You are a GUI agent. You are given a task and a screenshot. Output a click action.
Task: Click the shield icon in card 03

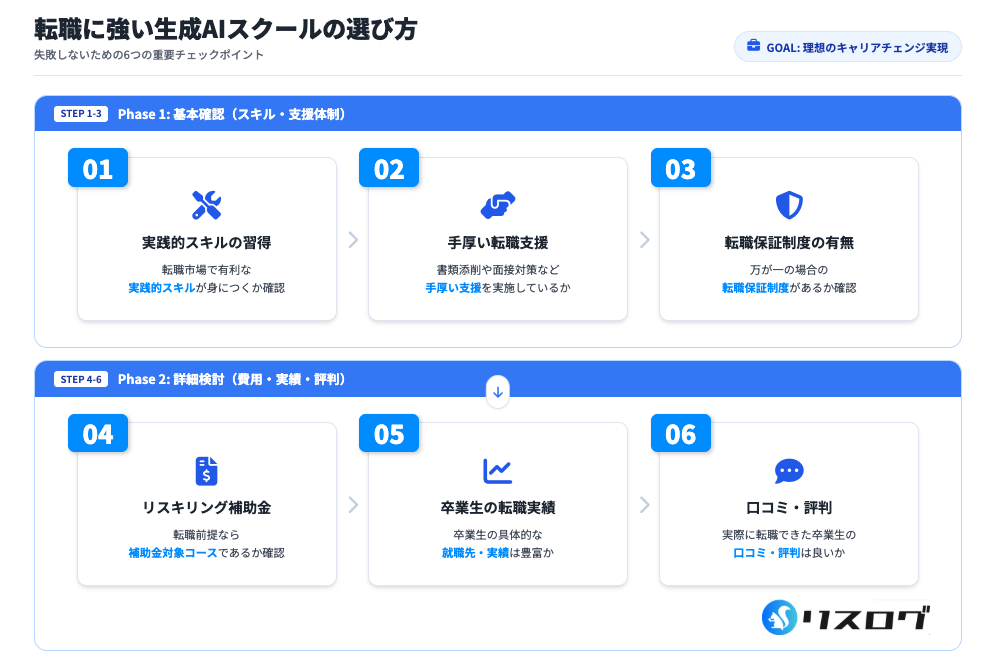coord(789,205)
